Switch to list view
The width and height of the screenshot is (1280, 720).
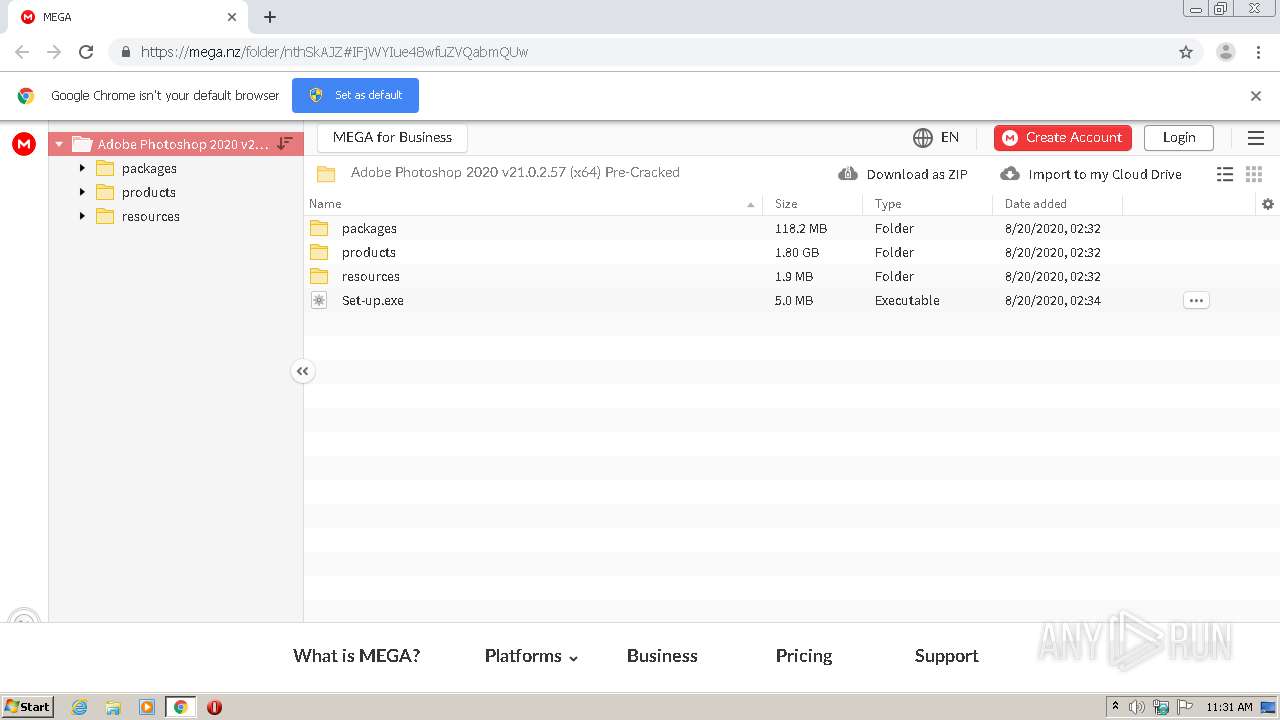click(1225, 174)
